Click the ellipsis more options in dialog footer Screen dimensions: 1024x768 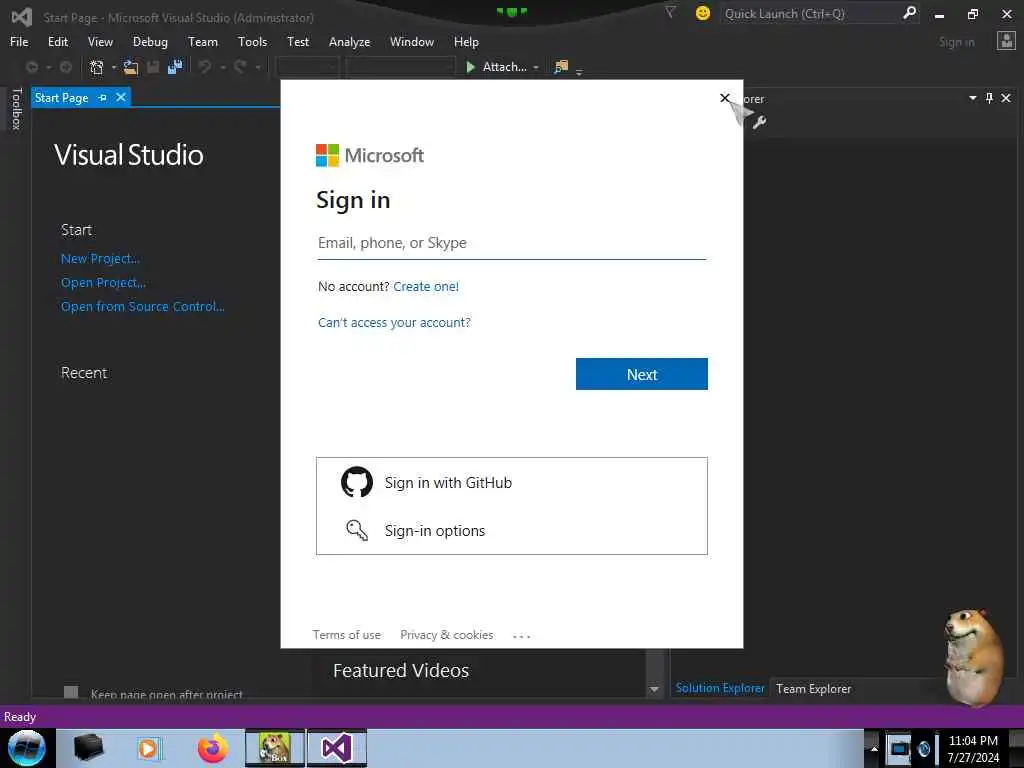[521, 635]
